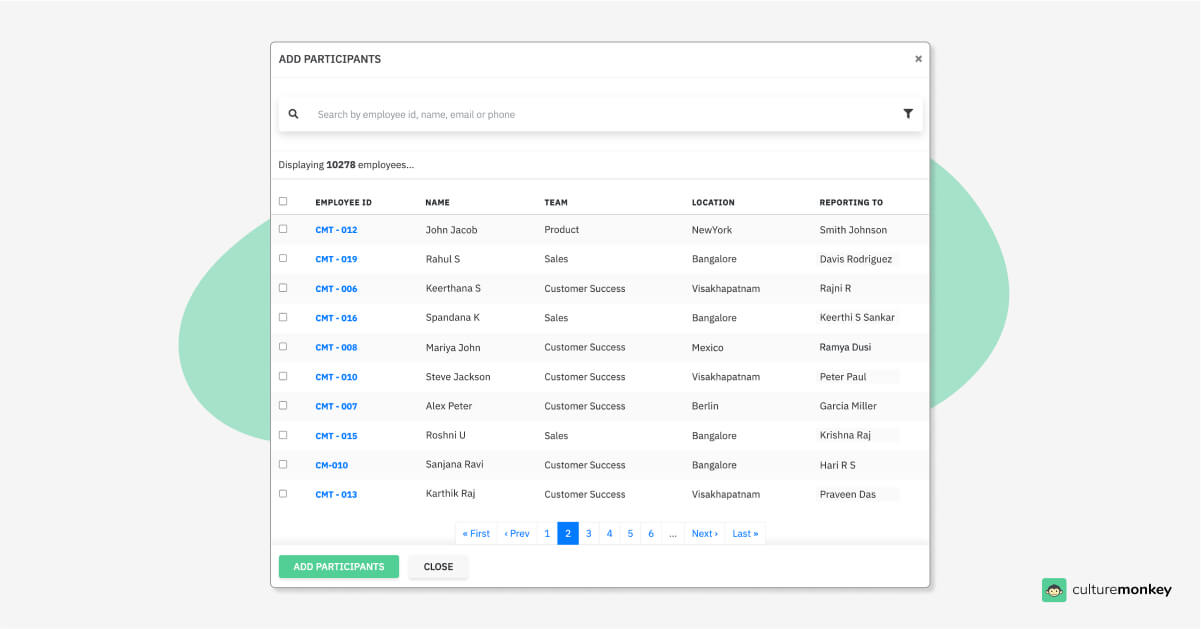Image resolution: width=1201 pixels, height=629 pixels.
Task: Open employee ID CMT - 012
Action: [336, 230]
